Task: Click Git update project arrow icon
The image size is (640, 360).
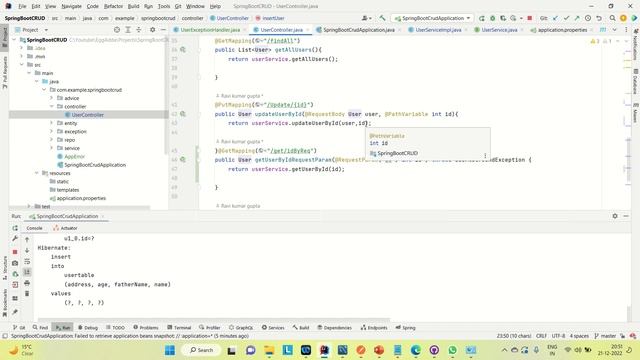Action: tap(556, 18)
